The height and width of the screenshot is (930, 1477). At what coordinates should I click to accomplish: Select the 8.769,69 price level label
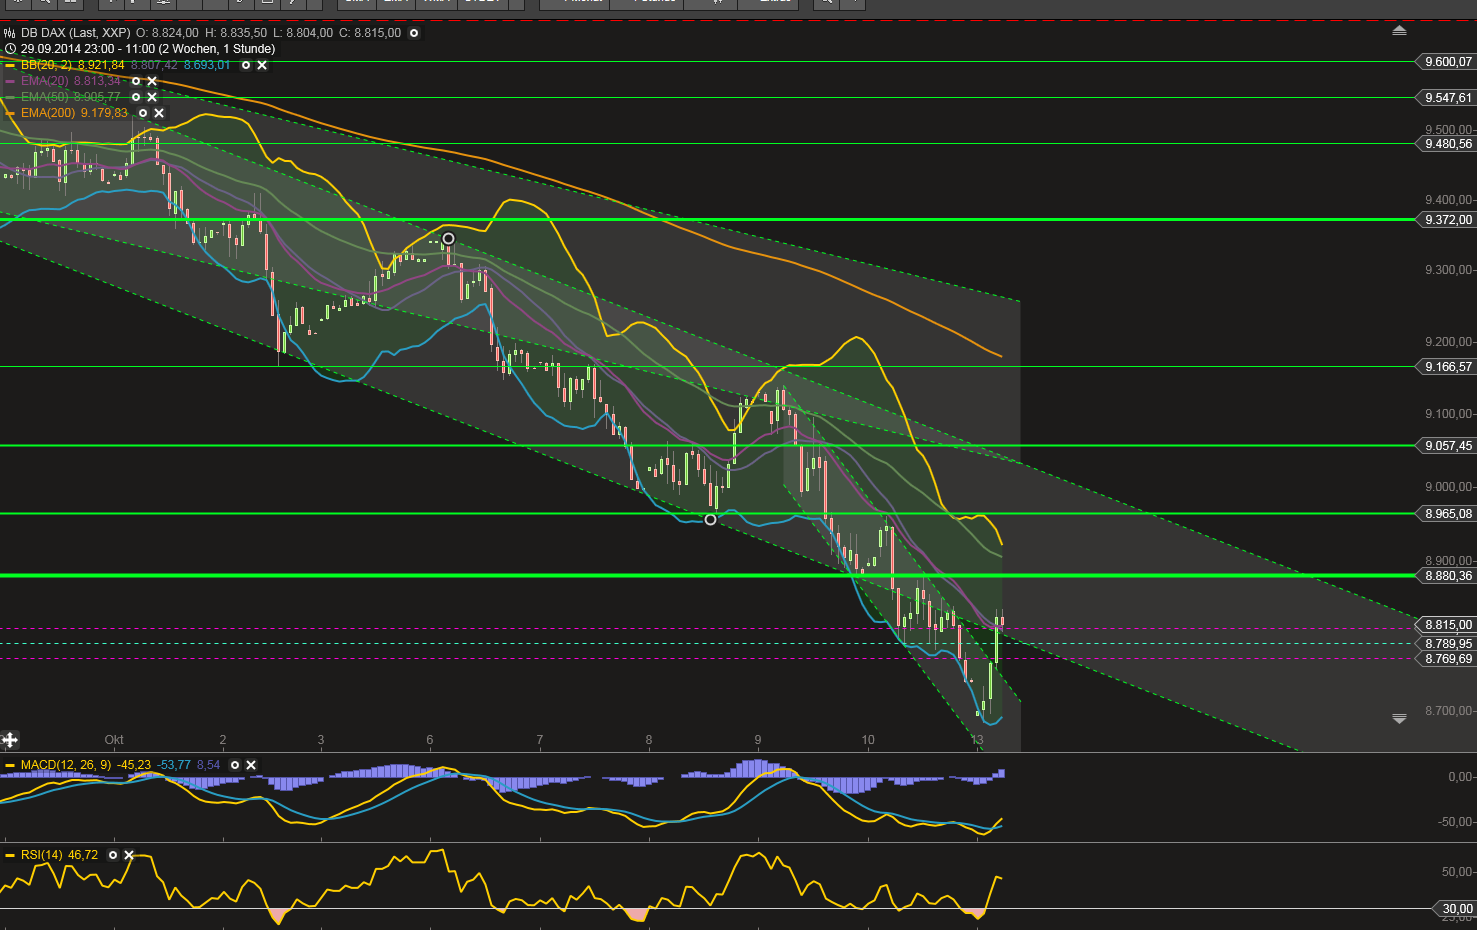coord(1446,659)
